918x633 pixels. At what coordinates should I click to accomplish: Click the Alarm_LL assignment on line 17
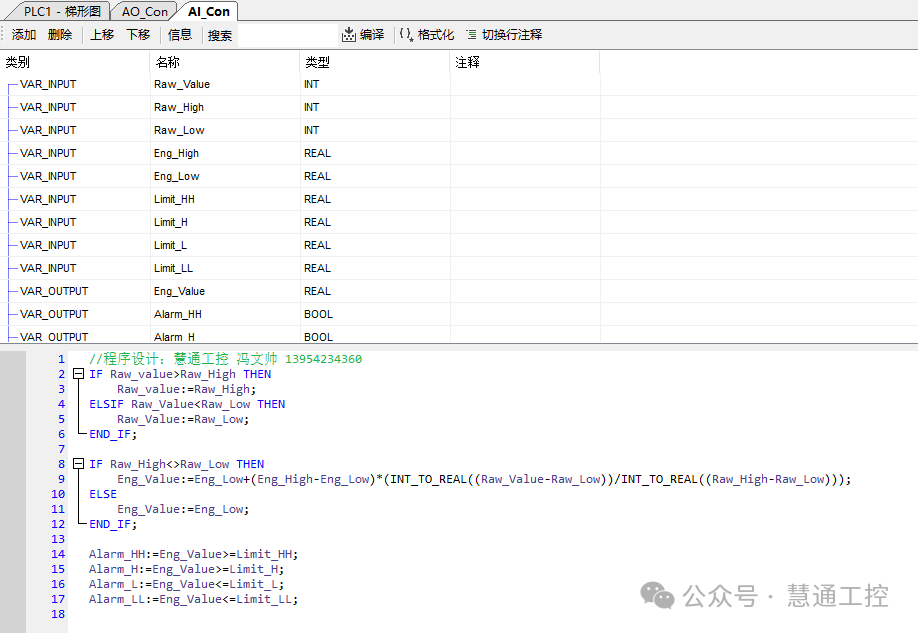coord(194,599)
